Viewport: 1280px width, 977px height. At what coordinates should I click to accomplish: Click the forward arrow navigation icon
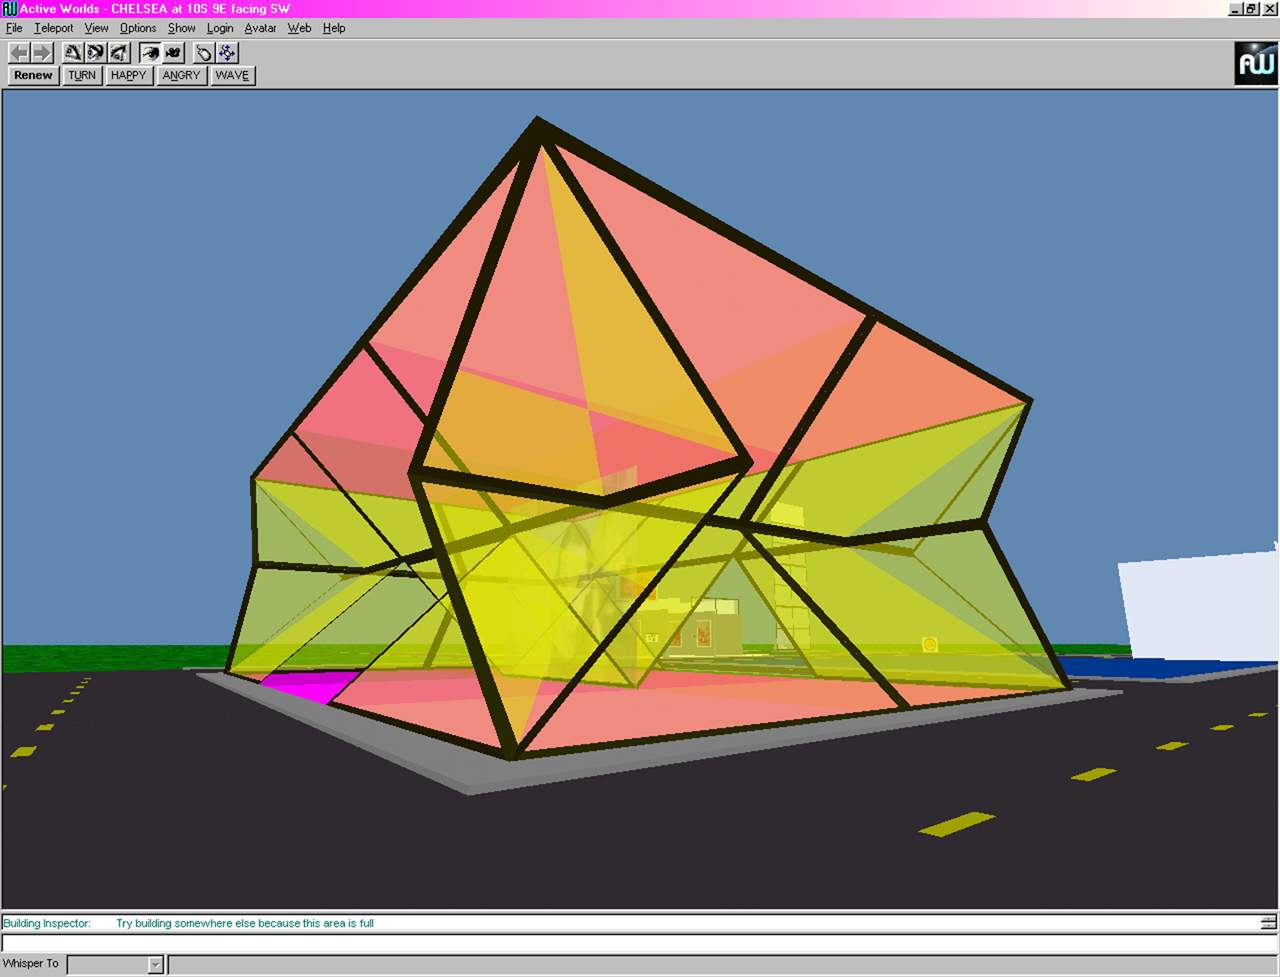coord(42,53)
